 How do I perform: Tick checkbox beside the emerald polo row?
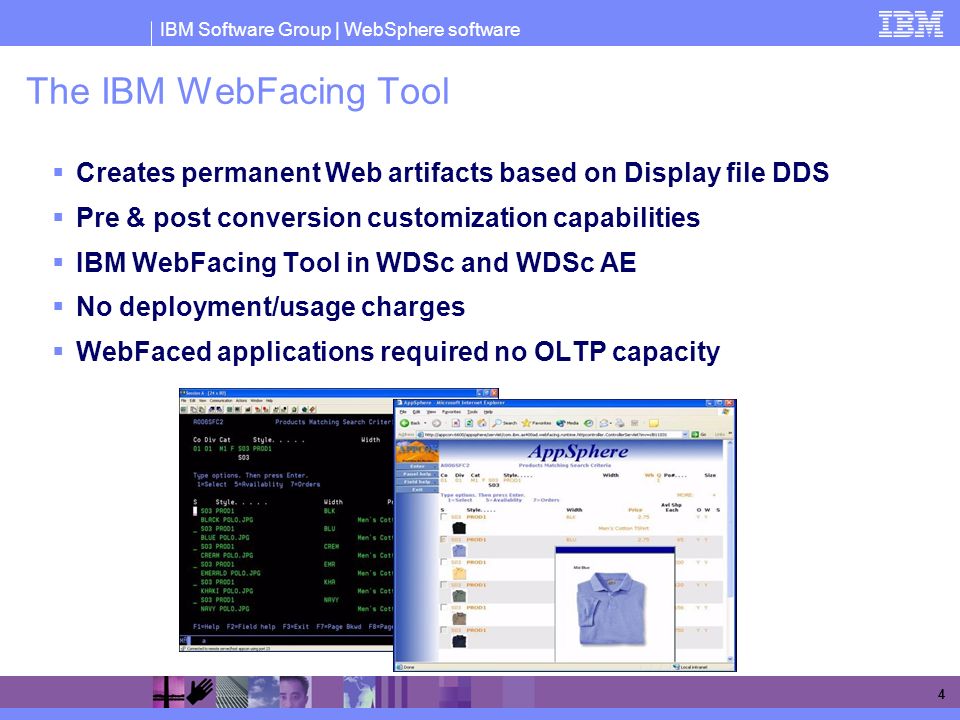[443, 585]
